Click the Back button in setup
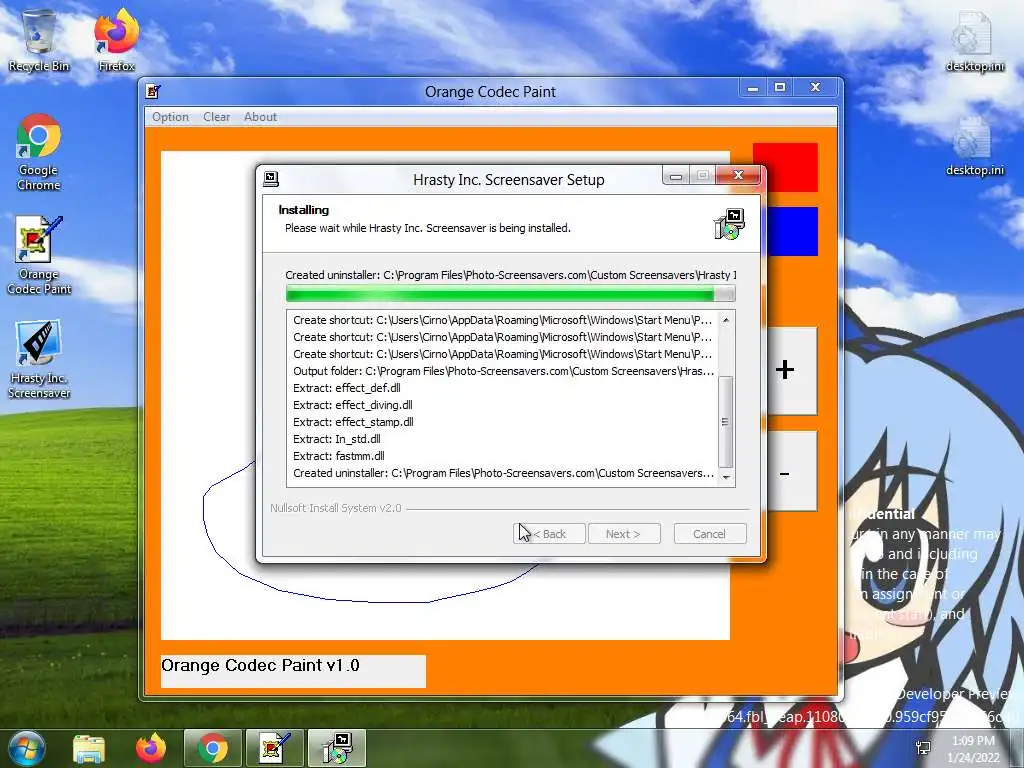The image size is (1024, 768). point(548,534)
